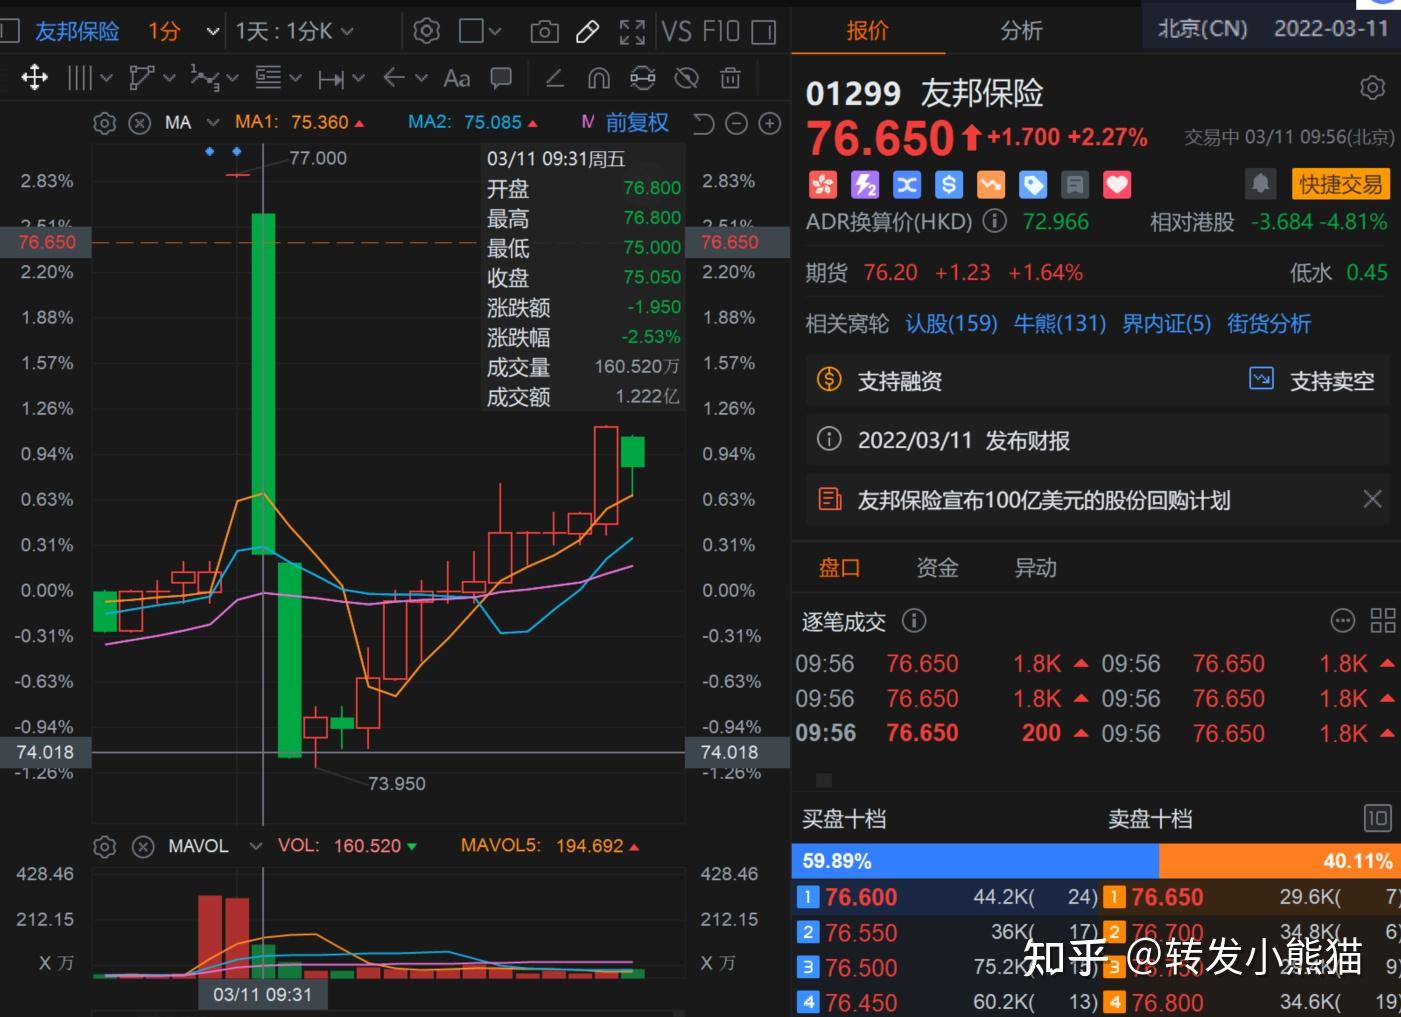Zoom in the chart with plus button
Viewport: 1401px width, 1017px height.
pyautogui.click(x=770, y=124)
